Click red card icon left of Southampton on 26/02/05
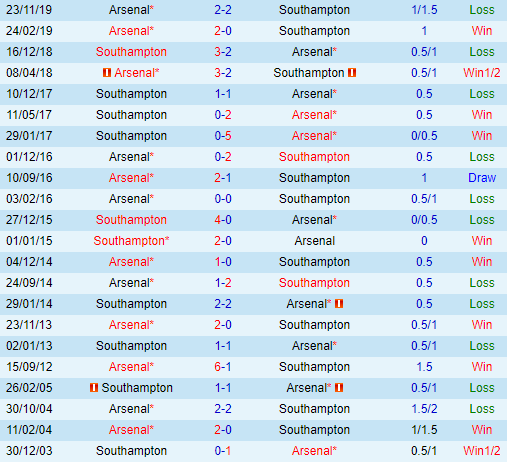 (x=94, y=387)
